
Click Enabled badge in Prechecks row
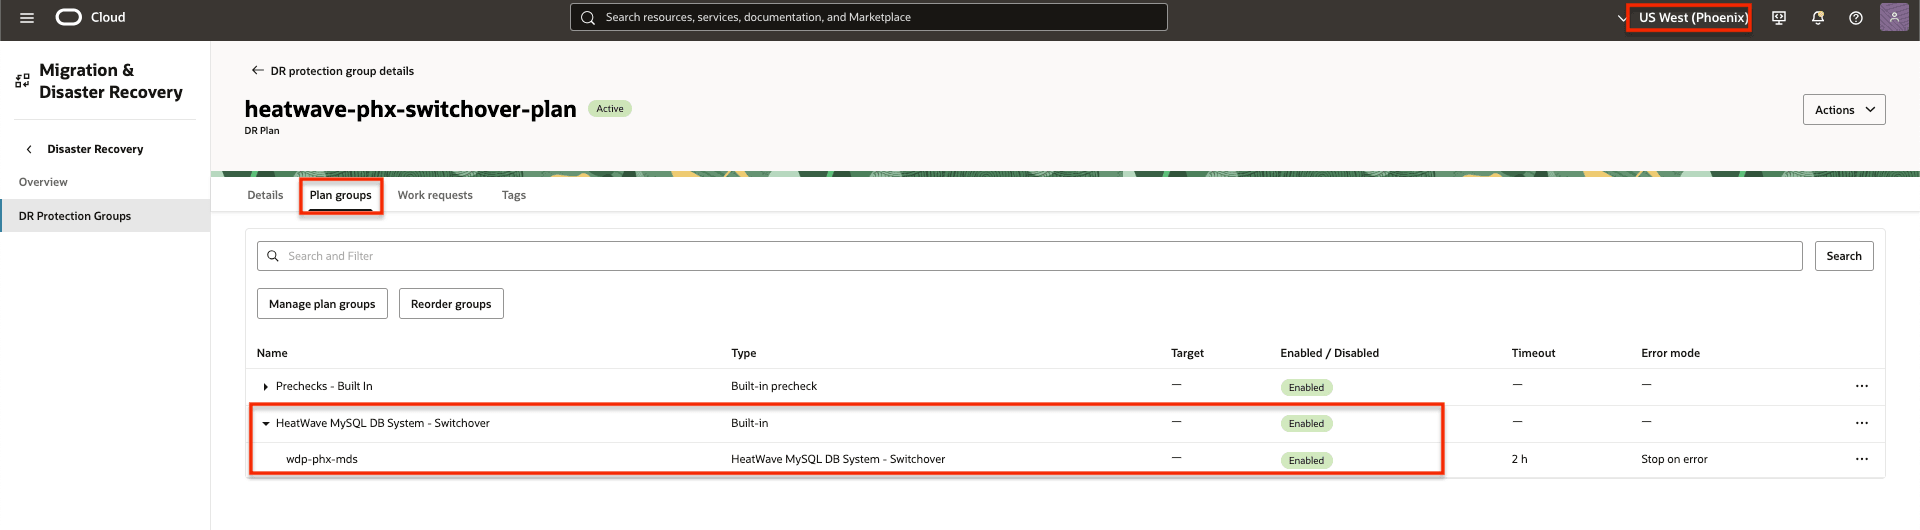pos(1306,387)
